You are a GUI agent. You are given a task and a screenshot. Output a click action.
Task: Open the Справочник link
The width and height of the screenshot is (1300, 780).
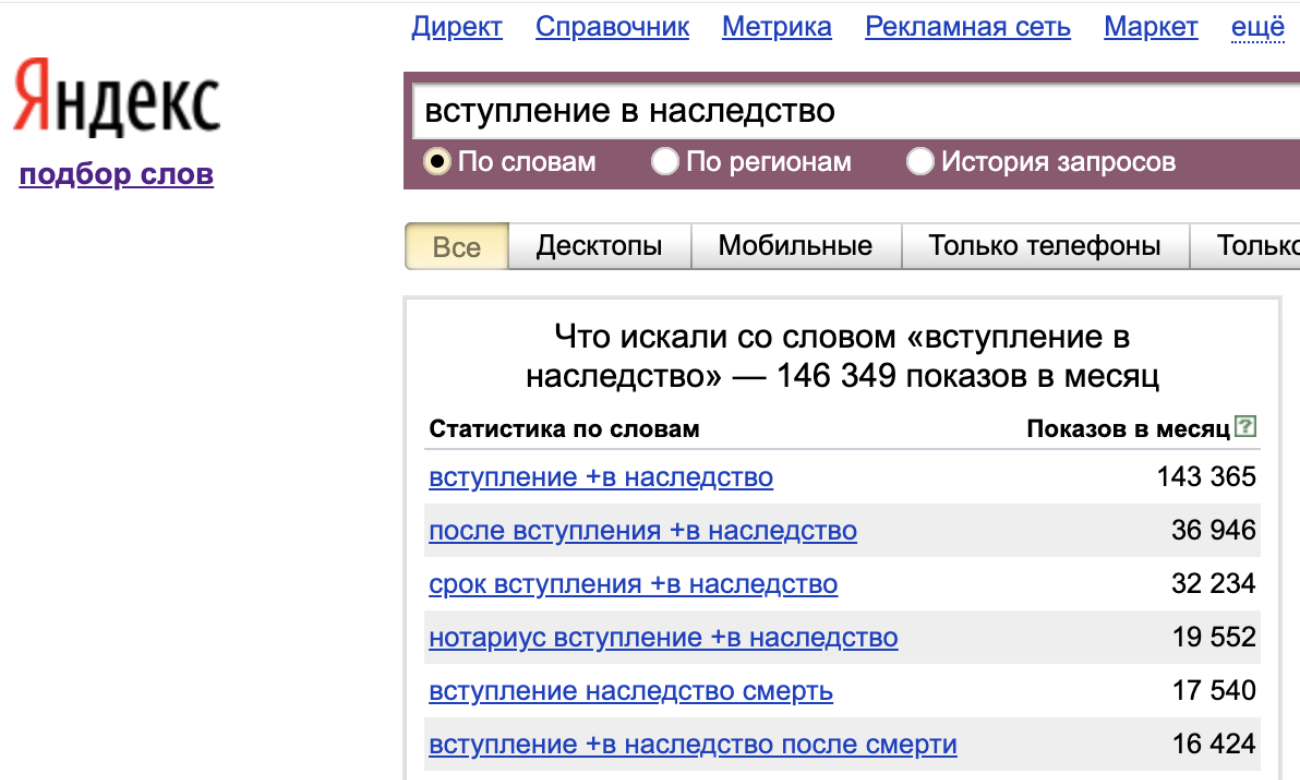pos(612,27)
